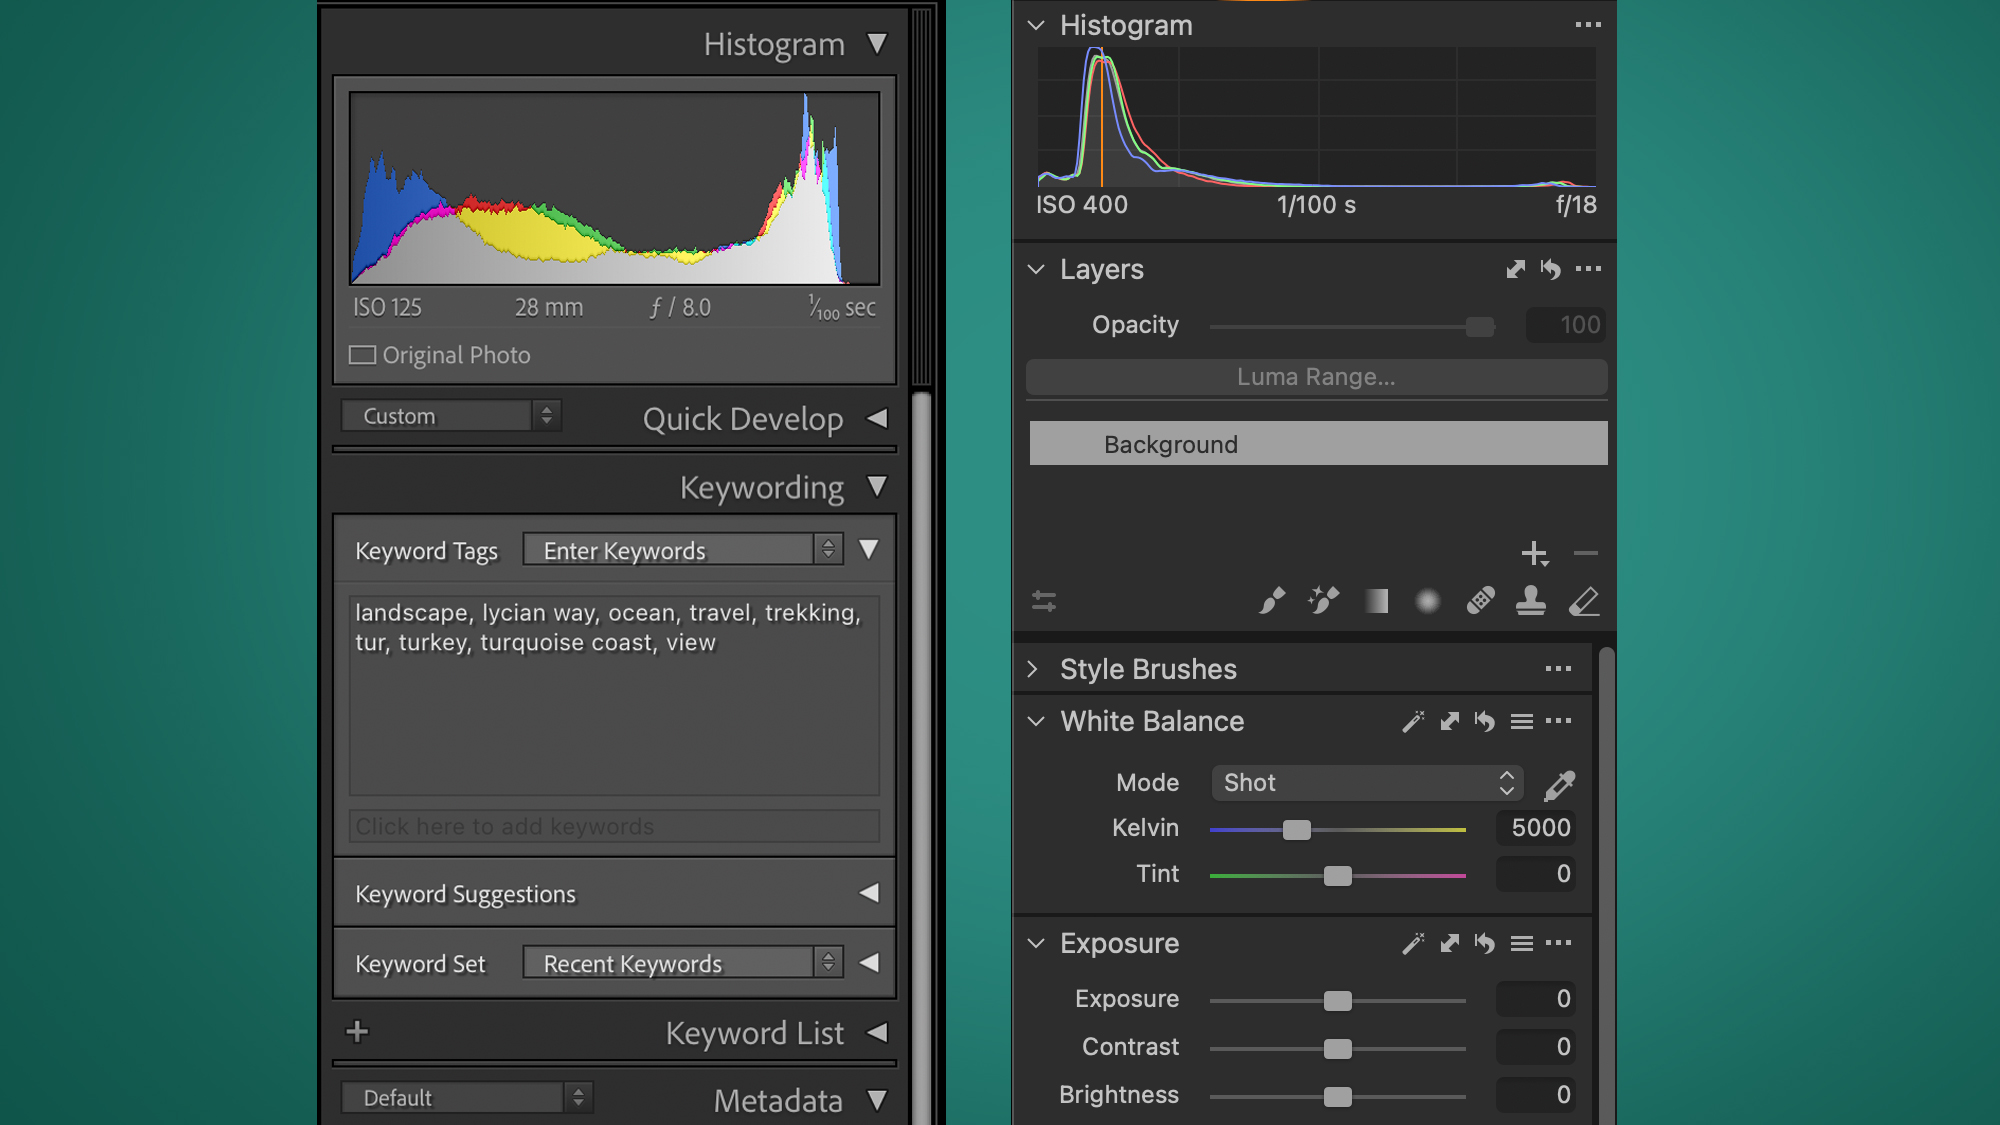Copy Exposure adjustments arrow icon
The height and width of the screenshot is (1125, 2000).
click(1449, 943)
